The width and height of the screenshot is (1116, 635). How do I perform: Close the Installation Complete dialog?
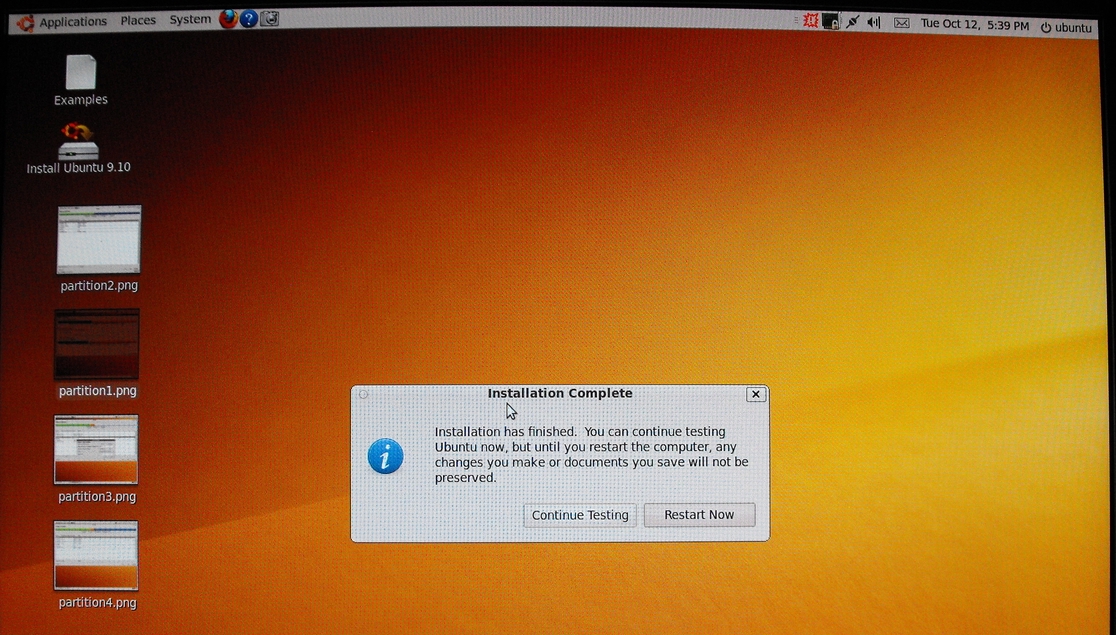(x=756, y=394)
